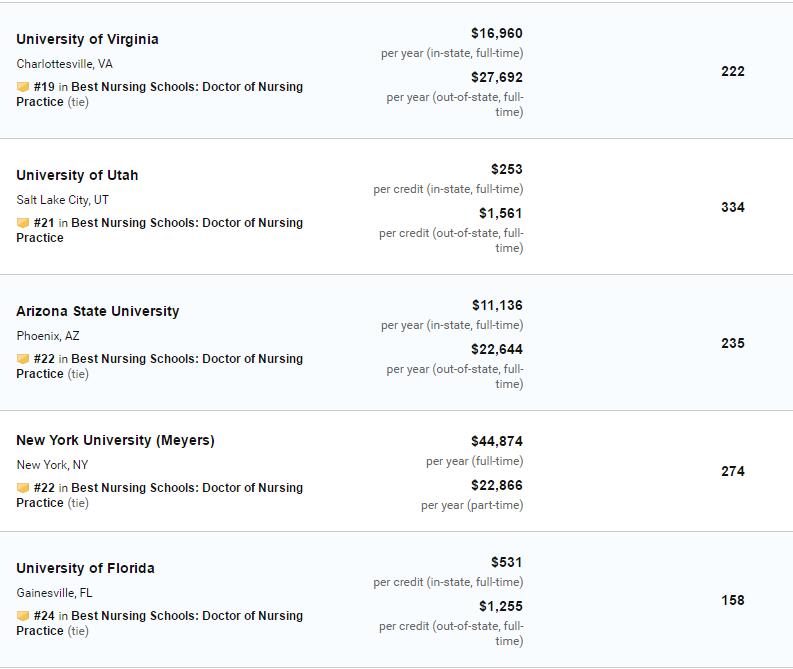Click enrollment number 334 for Utah
793x669 pixels.
point(733,207)
